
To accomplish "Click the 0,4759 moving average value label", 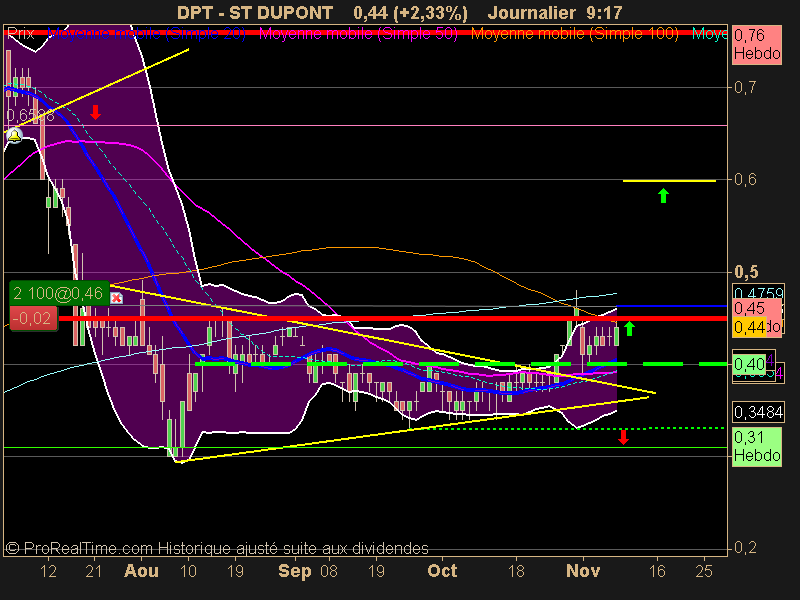I will tap(758, 293).
